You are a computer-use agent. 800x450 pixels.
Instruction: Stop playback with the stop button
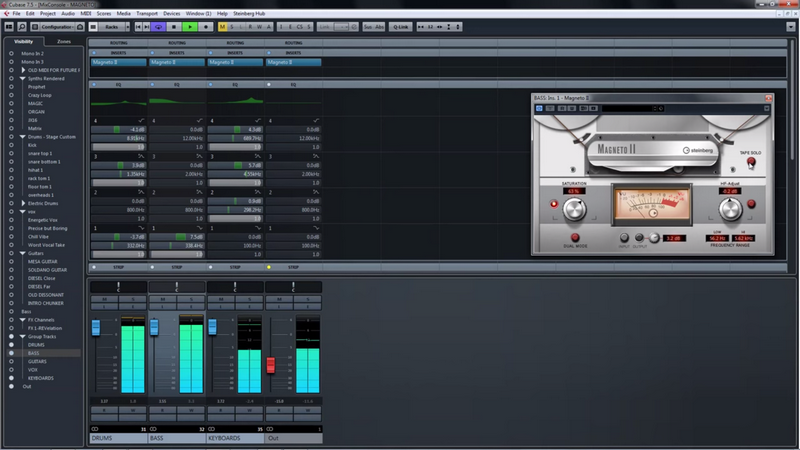point(174,27)
